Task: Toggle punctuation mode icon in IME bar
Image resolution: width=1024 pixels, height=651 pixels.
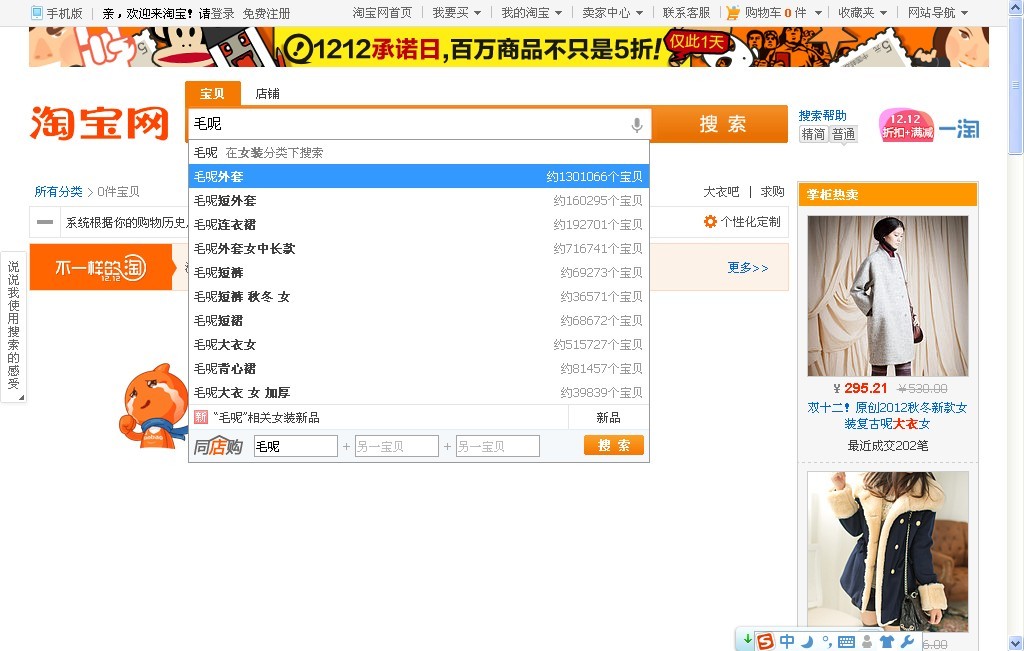Action: point(826,642)
